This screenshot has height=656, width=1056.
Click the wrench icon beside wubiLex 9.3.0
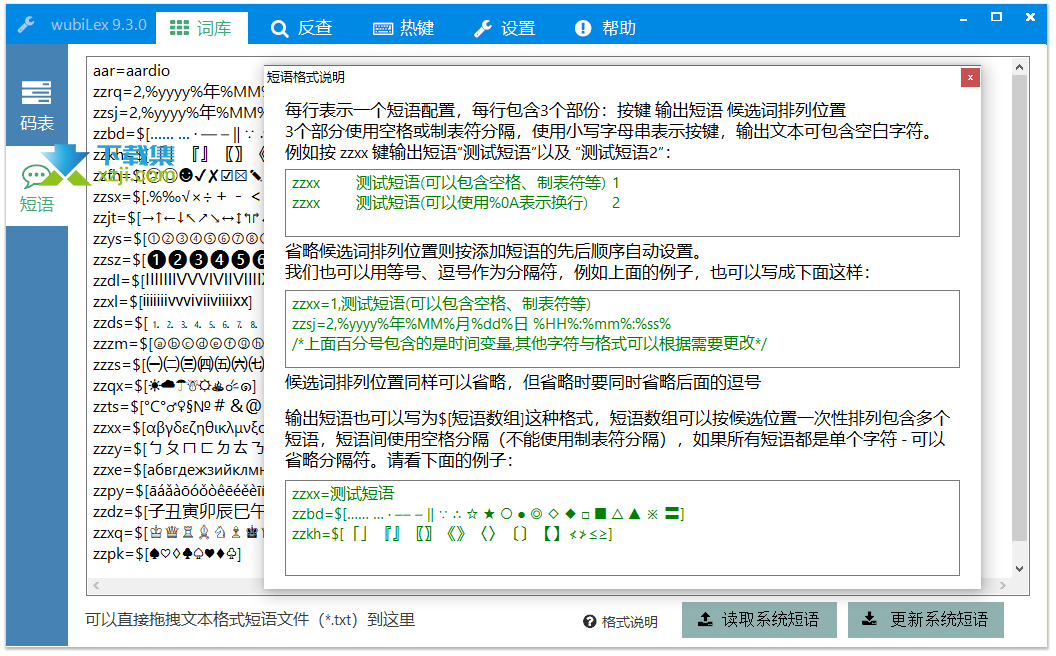(x=26, y=25)
